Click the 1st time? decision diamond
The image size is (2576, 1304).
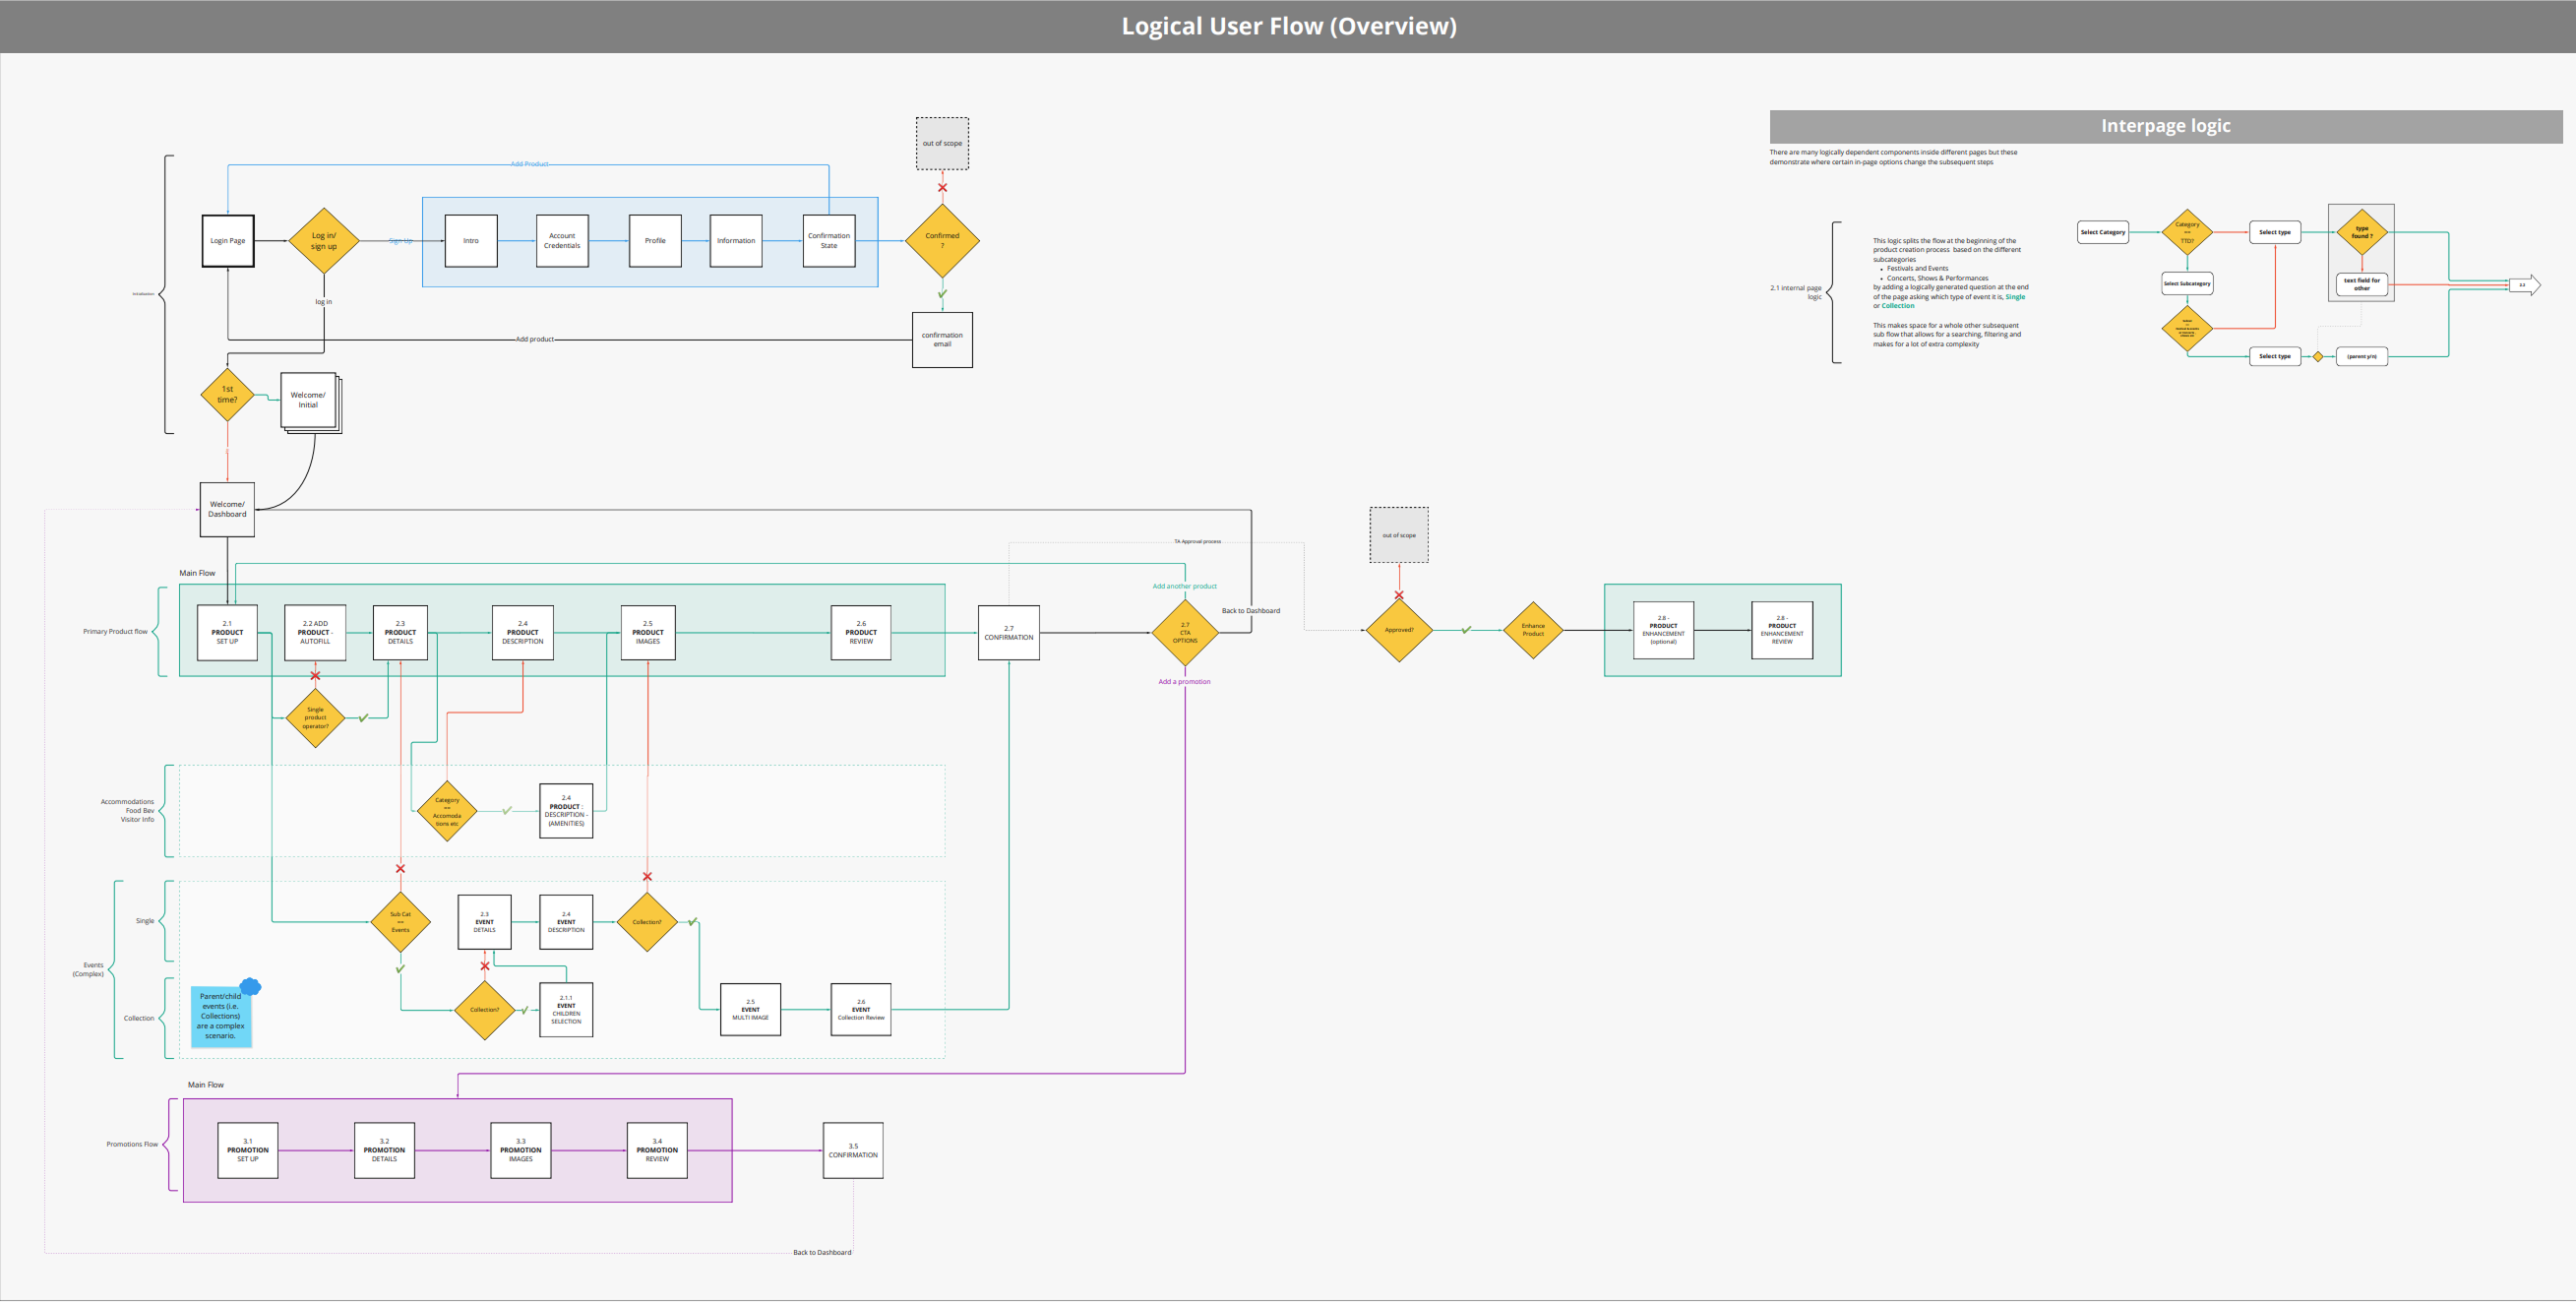pyautogui.click(x=227, y=395)
